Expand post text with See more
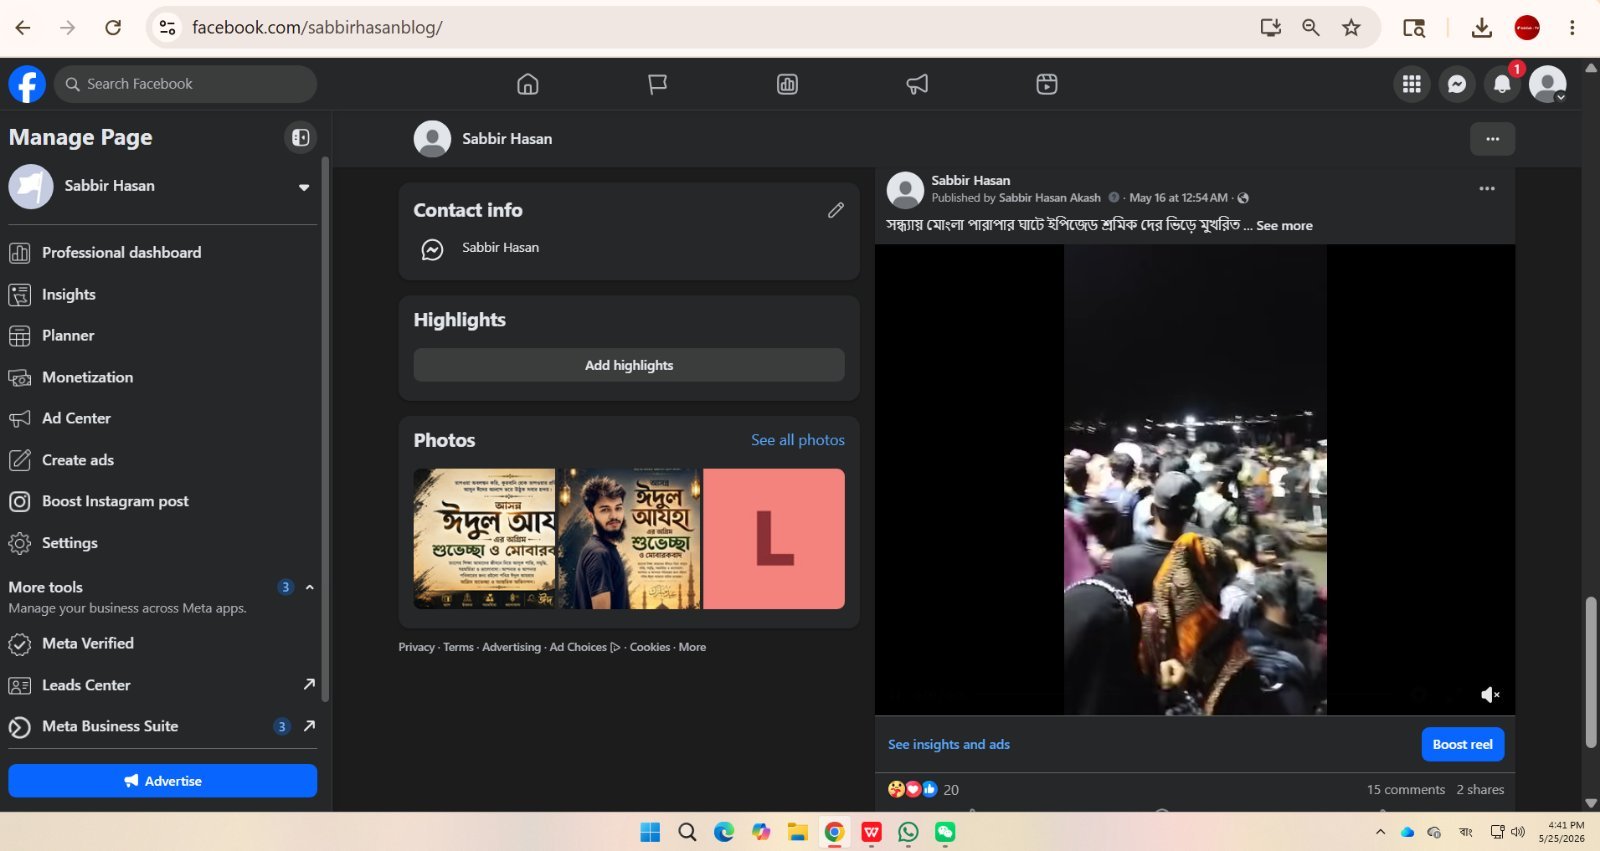 click(1284, 226)
